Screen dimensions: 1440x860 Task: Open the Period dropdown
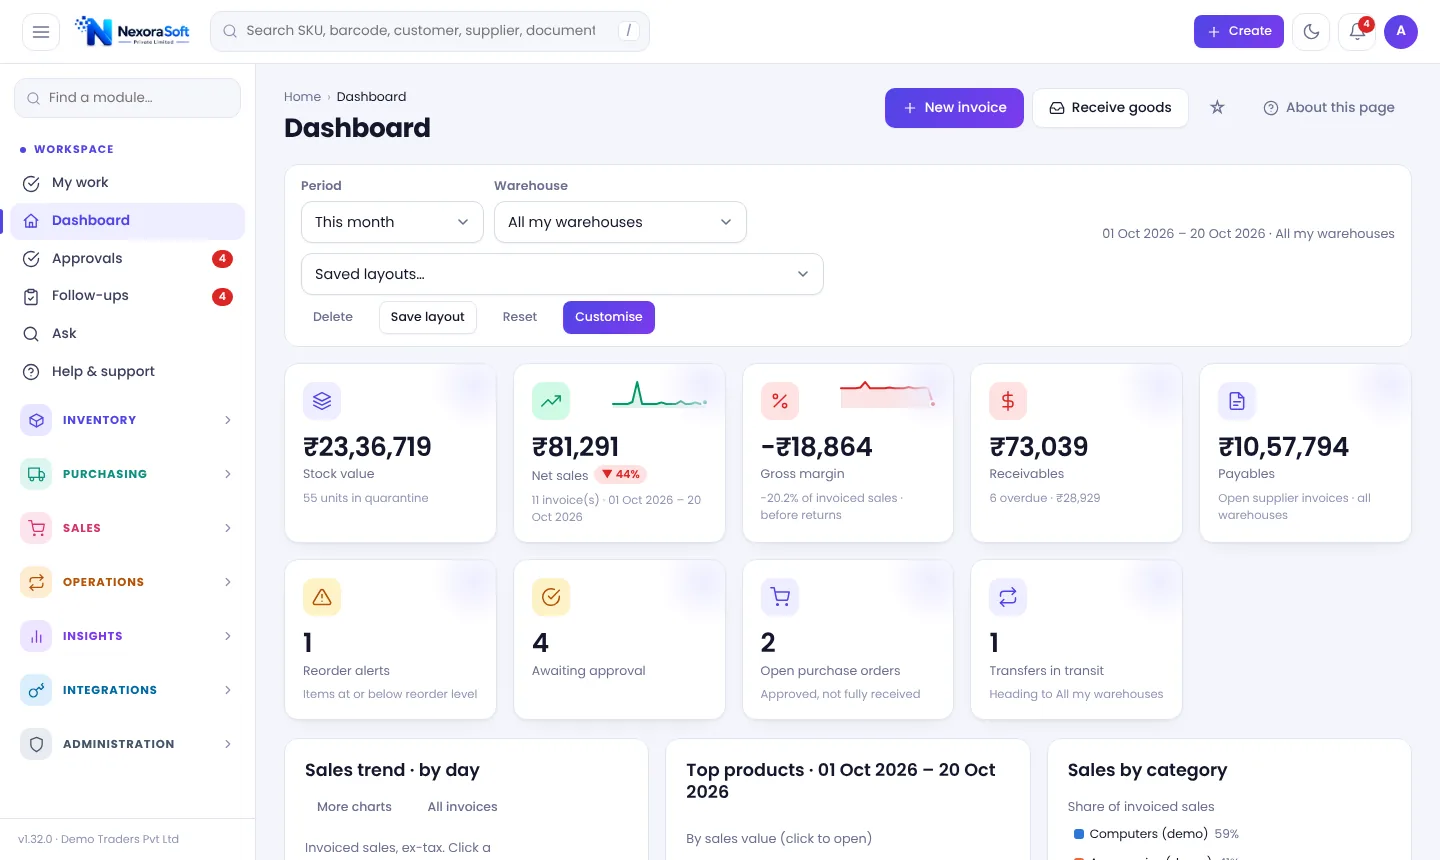click(392, 222)
